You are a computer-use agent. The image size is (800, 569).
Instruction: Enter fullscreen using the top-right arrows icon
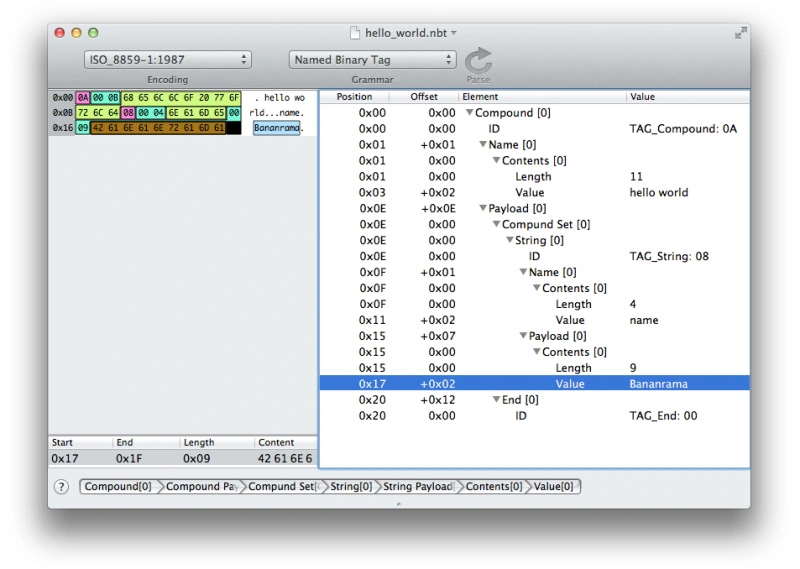click(740, 33)
